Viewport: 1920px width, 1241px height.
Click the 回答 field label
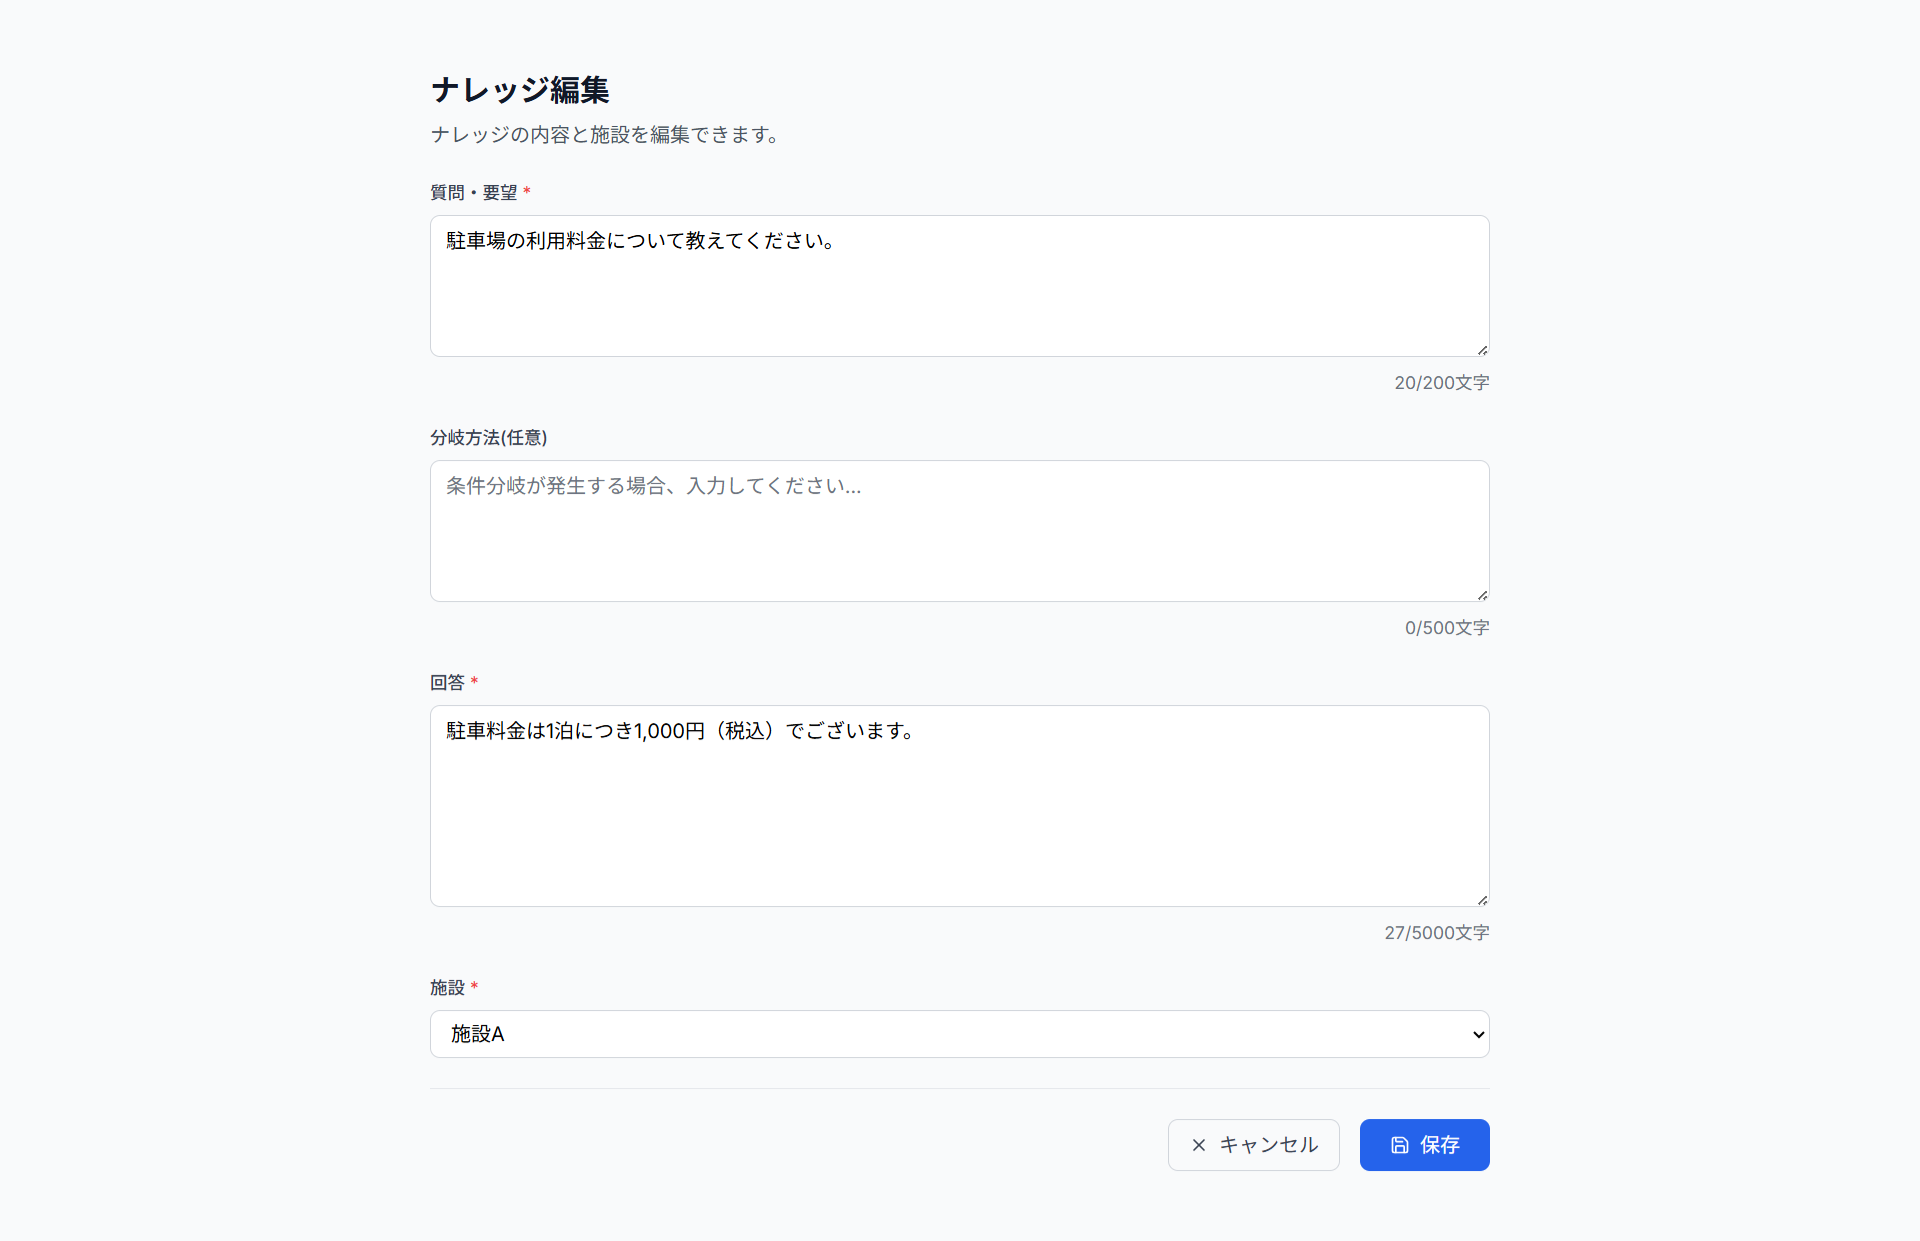447,682
